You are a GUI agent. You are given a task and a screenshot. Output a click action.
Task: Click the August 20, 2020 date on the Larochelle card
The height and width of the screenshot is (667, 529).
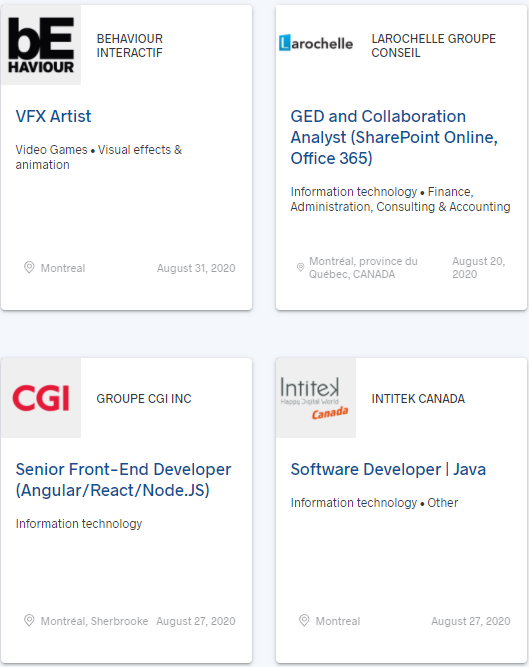478,268
